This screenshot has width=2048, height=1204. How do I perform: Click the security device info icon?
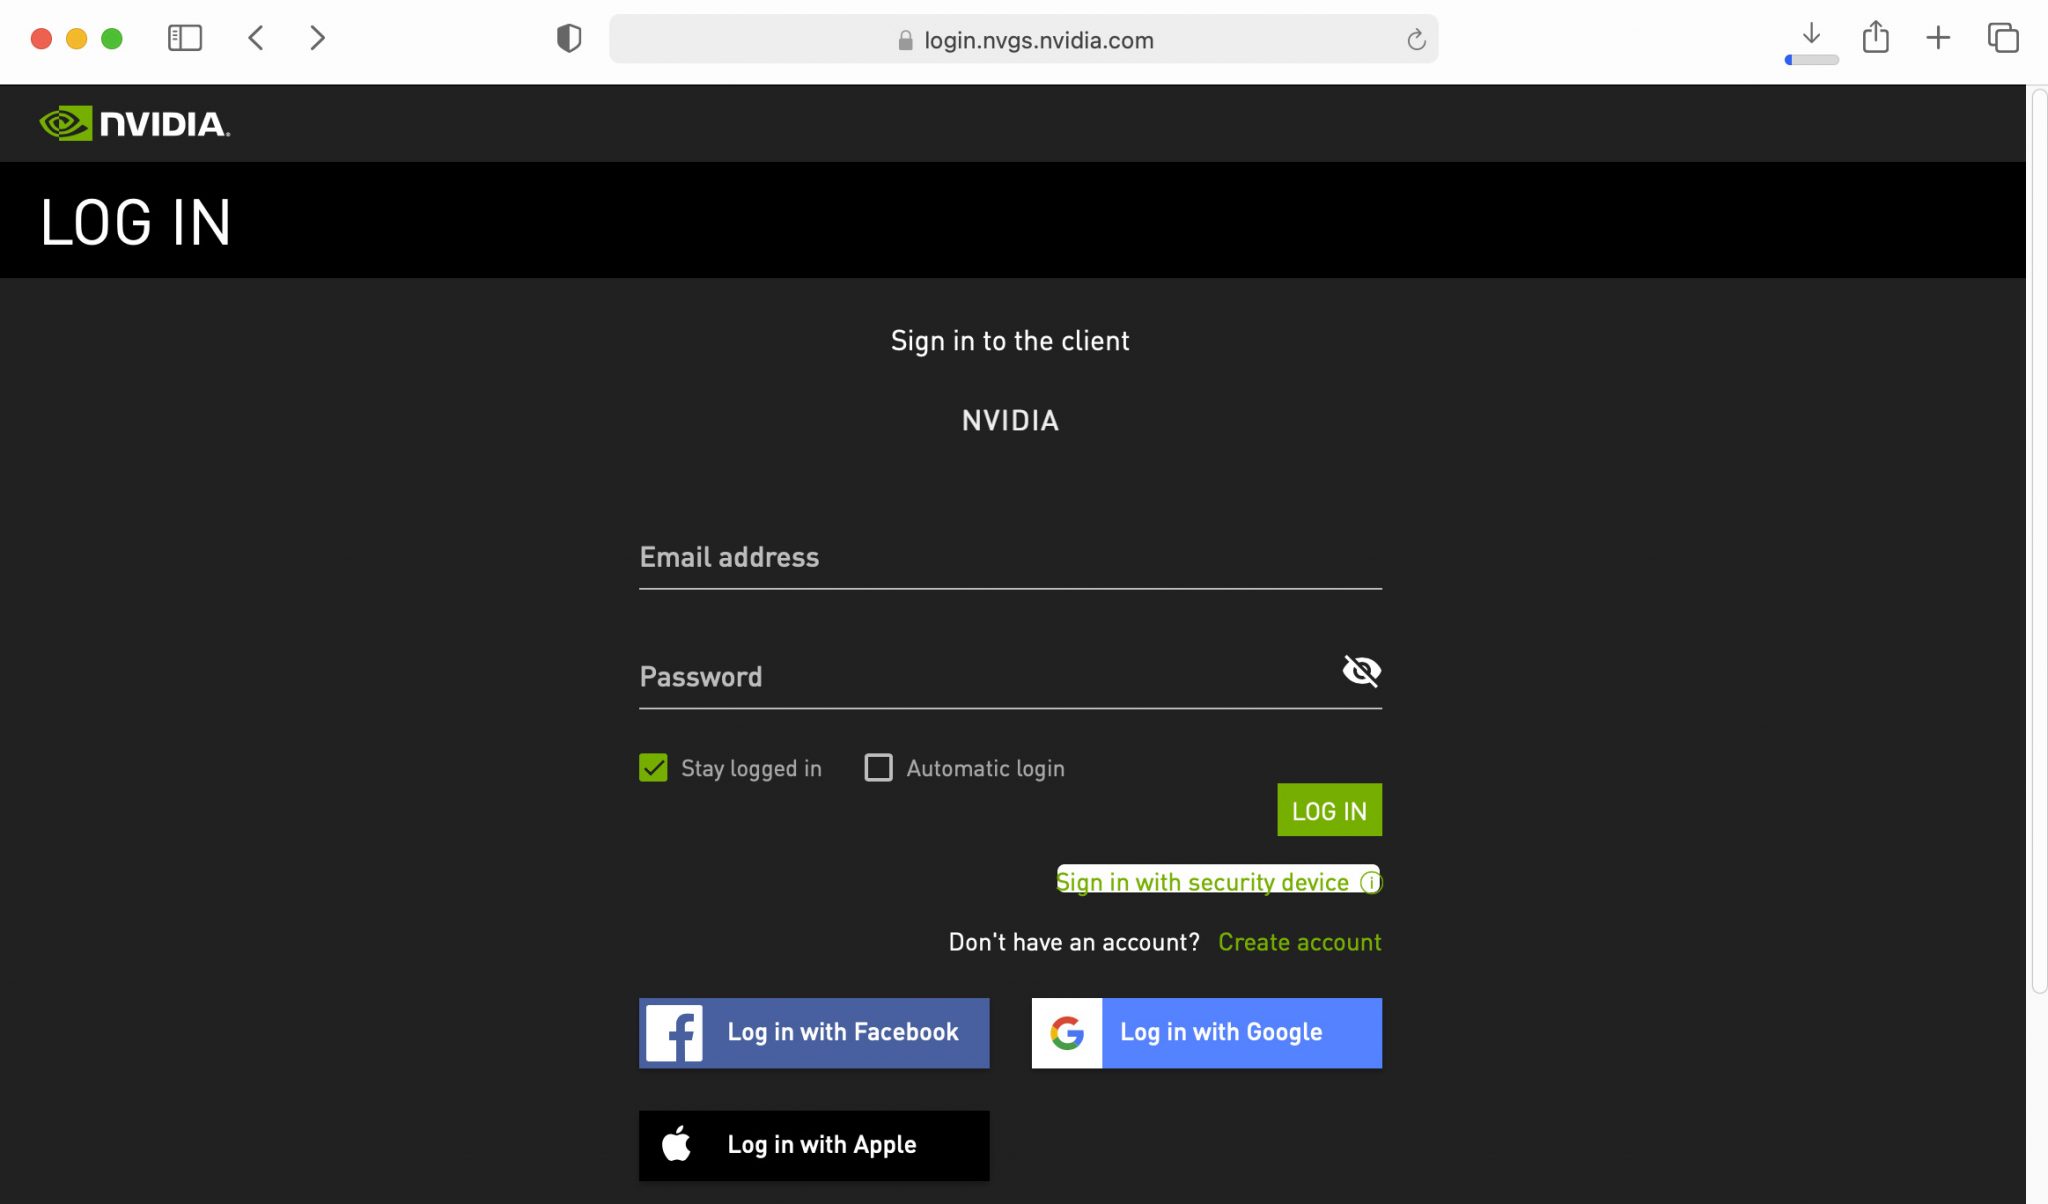1370,882
